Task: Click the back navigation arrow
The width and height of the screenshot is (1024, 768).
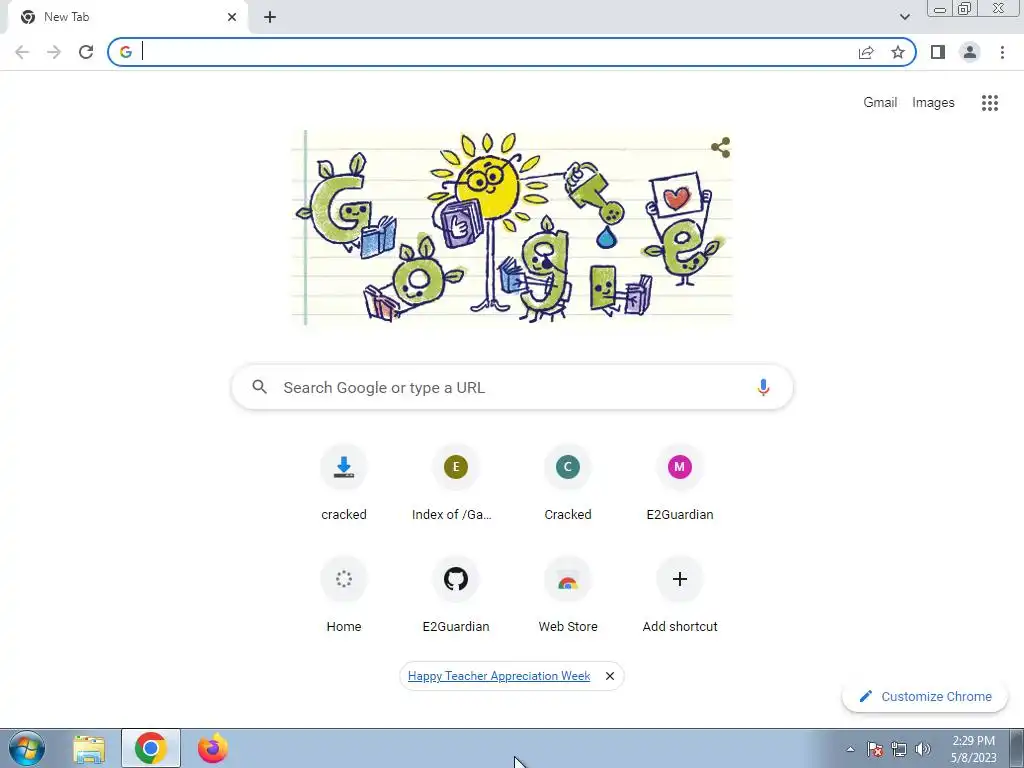Action: [x=22, y=52]
